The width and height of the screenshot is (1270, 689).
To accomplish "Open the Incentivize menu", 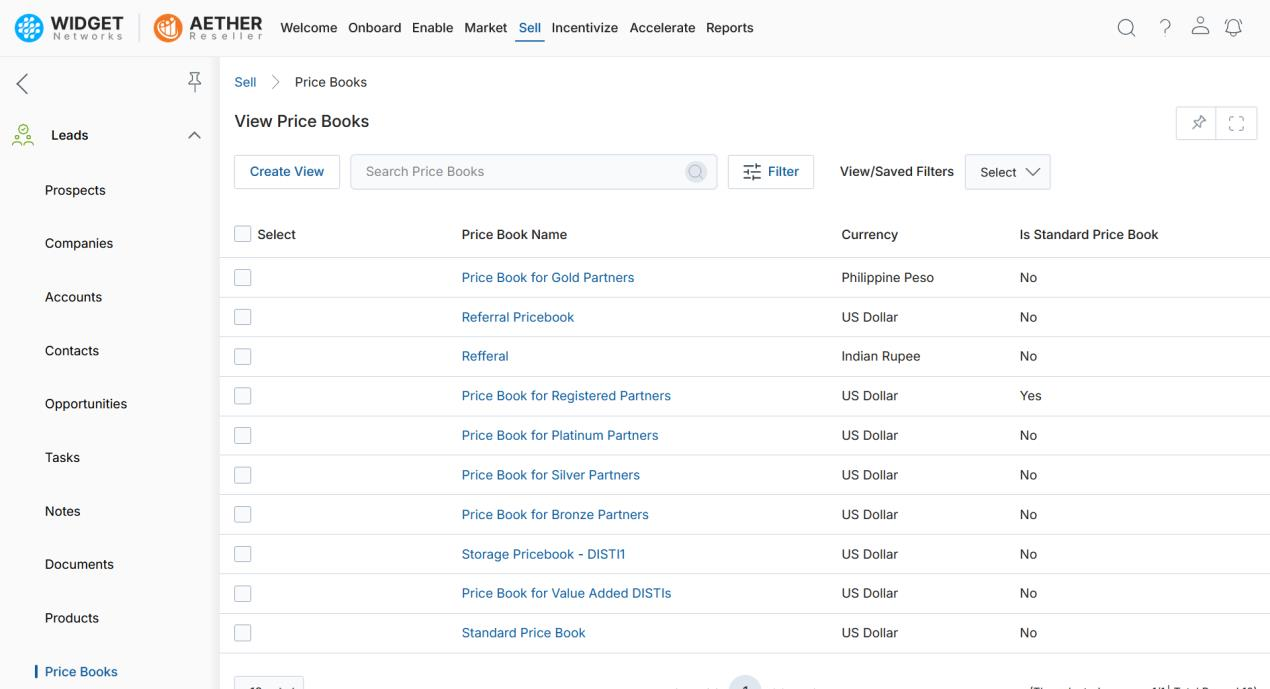I will tap(585, 28).
